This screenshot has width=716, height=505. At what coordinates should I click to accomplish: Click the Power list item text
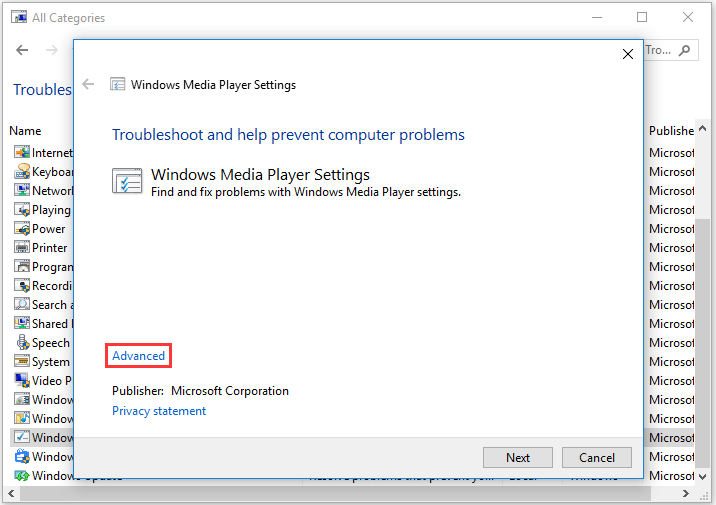pos(48,229)
